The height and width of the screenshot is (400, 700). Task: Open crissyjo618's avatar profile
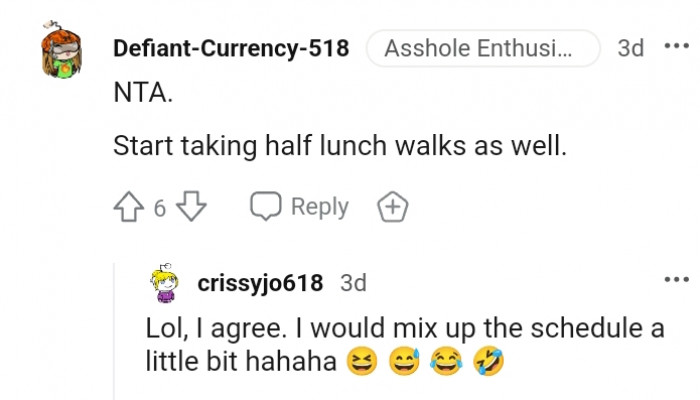pos(165,284)
